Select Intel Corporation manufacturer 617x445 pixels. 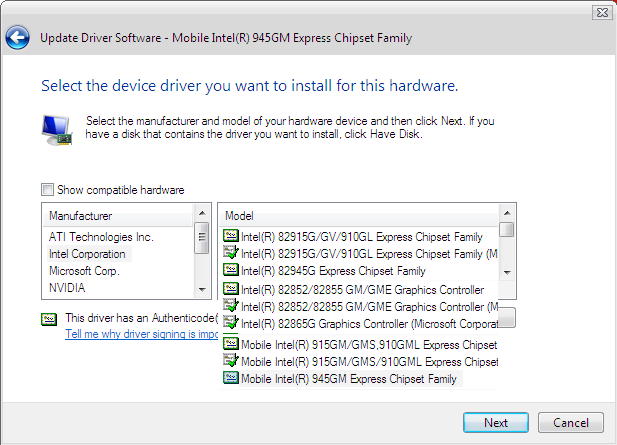point(87,254)
